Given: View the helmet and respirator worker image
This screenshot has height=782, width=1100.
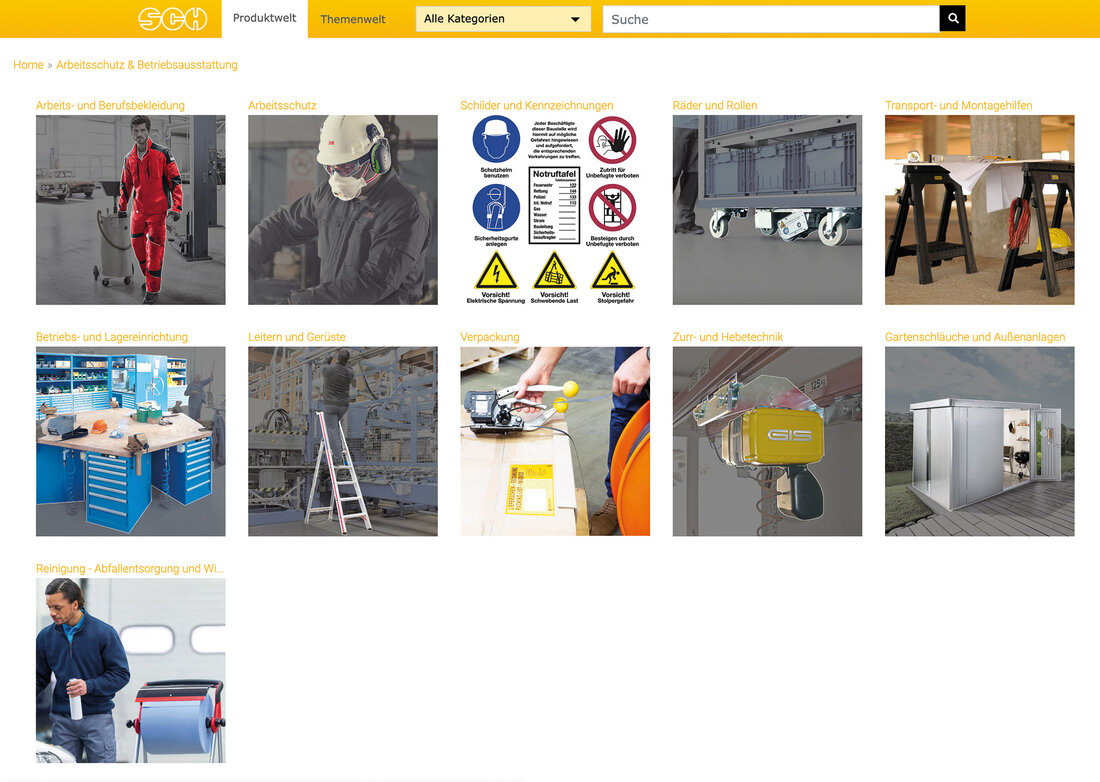Looking at the screenshot, I should pos(343,210).
